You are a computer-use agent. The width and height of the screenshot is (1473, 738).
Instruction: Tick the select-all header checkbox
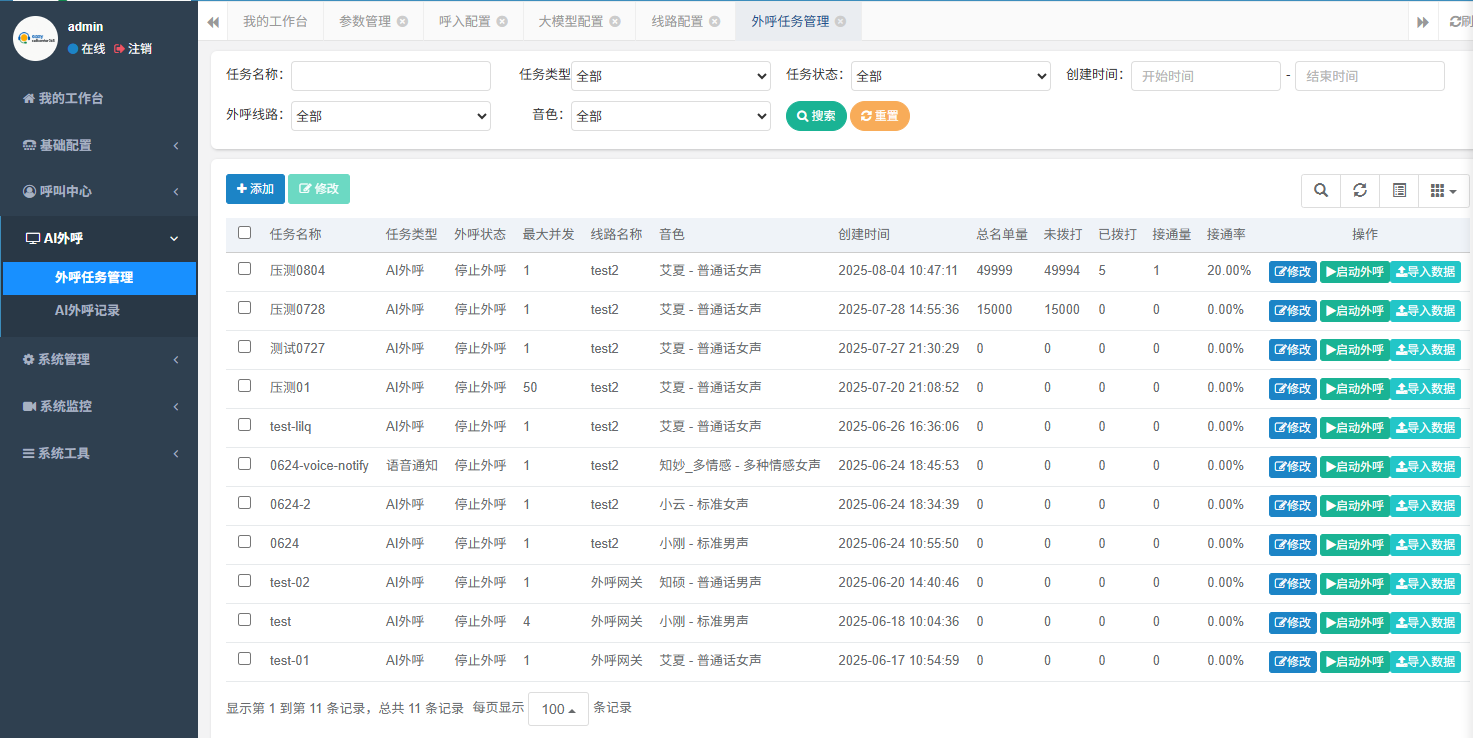[x=245, y=233]
